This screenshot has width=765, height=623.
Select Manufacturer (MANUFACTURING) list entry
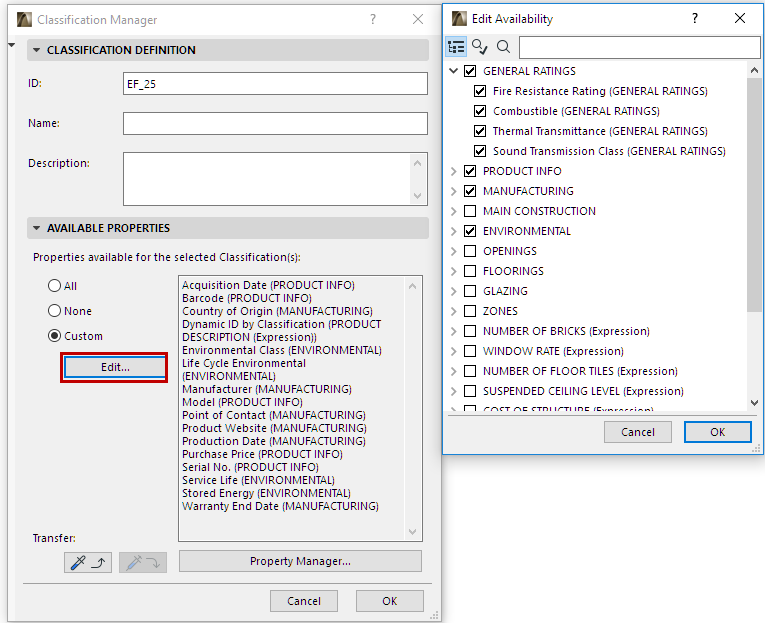pyautogui.click(x=266, y=389)
